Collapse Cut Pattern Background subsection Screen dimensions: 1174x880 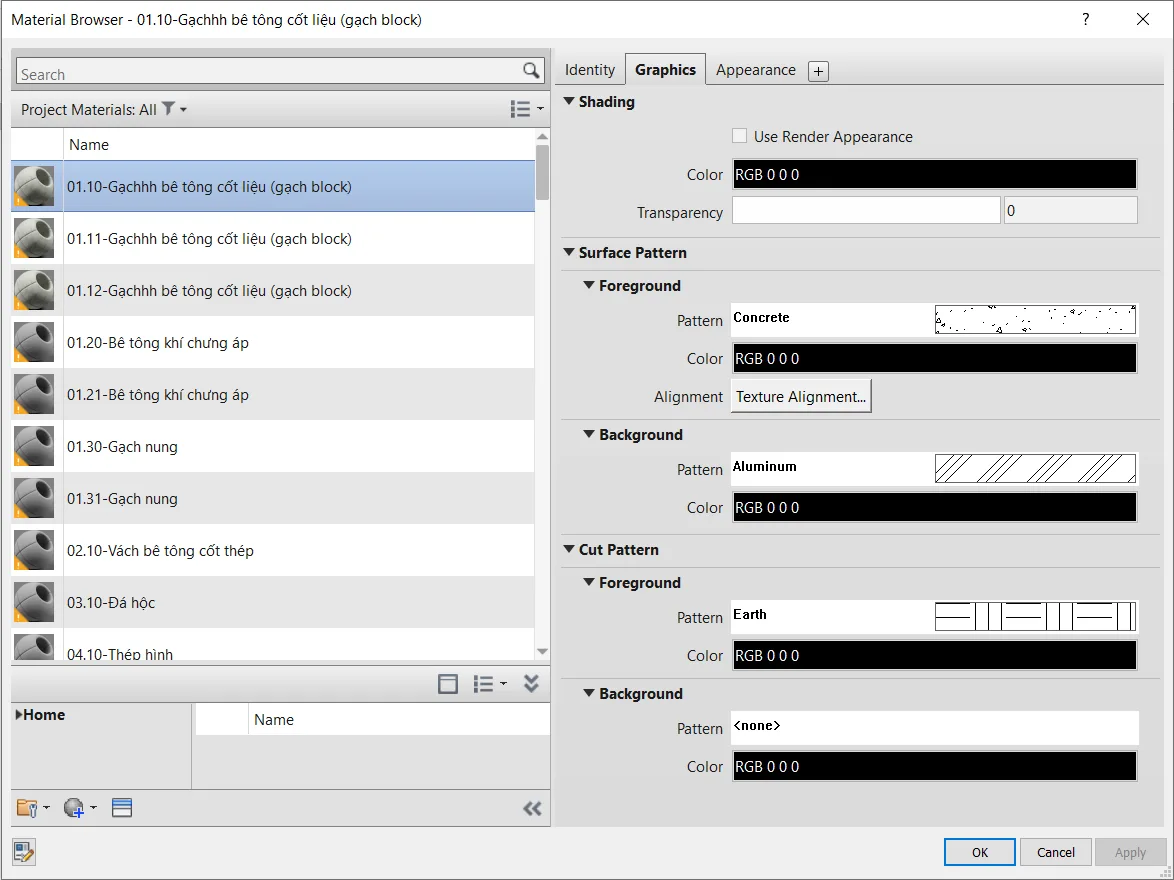click(589, 694)
